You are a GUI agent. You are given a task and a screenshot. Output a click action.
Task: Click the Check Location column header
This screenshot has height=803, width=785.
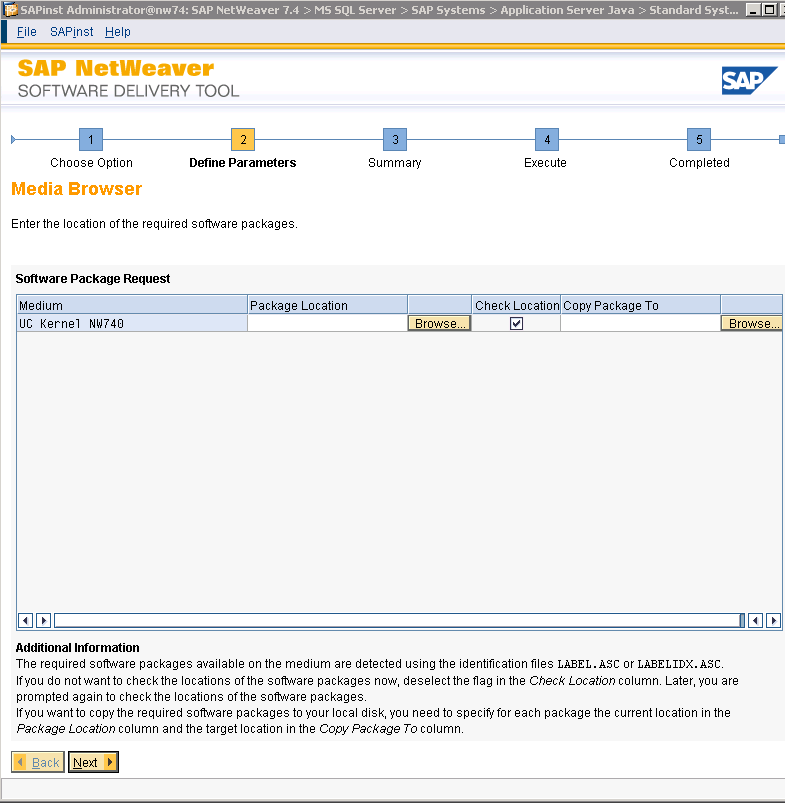click(516, 305)
